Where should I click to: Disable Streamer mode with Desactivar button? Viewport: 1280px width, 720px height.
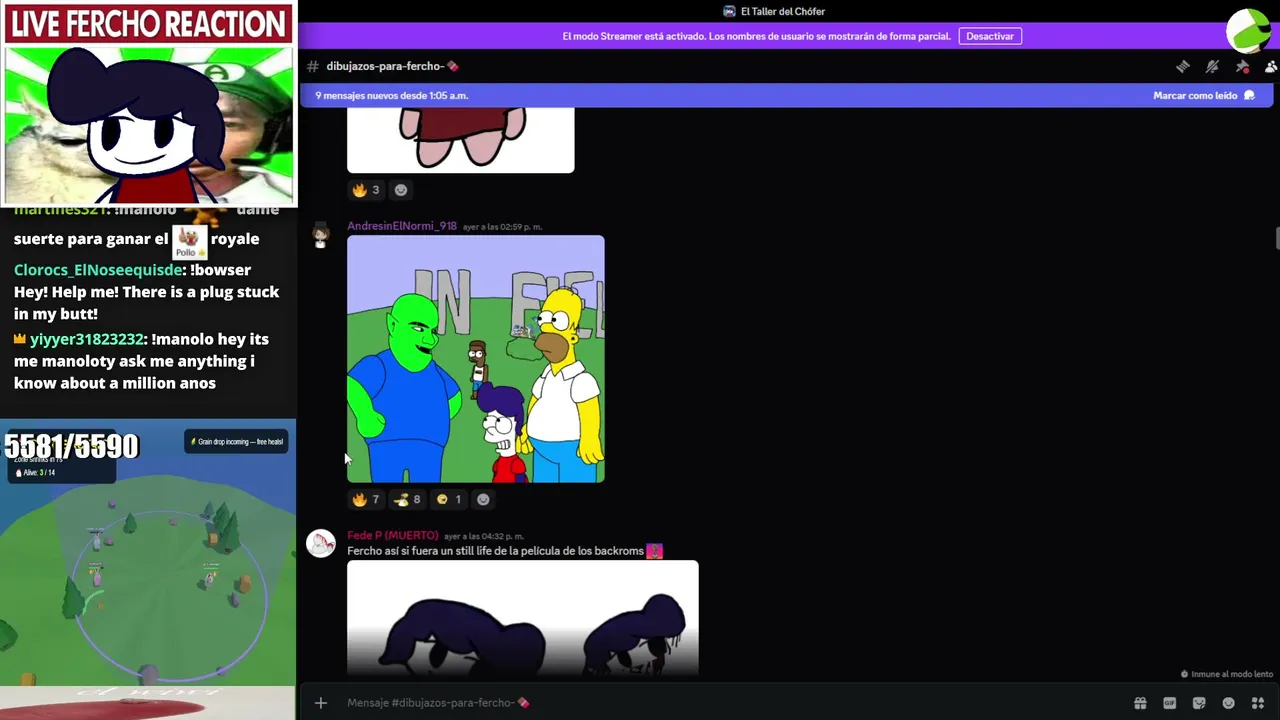pyautogui.click(x=990, y=36)
